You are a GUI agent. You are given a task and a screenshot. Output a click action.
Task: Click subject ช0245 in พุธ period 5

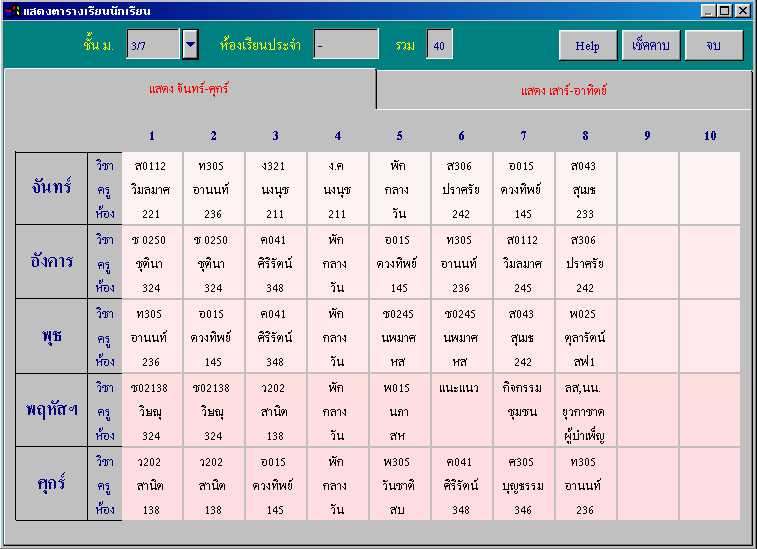pyautogui.click(x=398, y=314)
